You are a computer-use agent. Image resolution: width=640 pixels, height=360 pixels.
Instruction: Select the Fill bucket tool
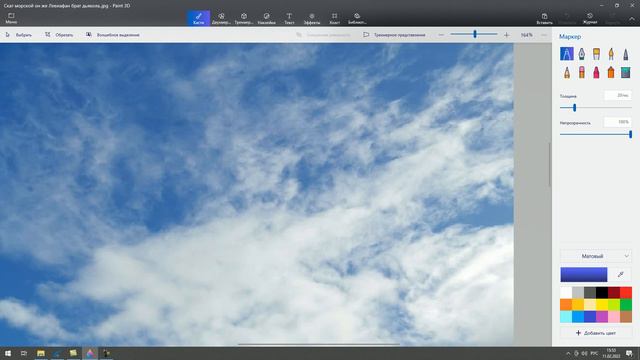click(x=625, y=73)
